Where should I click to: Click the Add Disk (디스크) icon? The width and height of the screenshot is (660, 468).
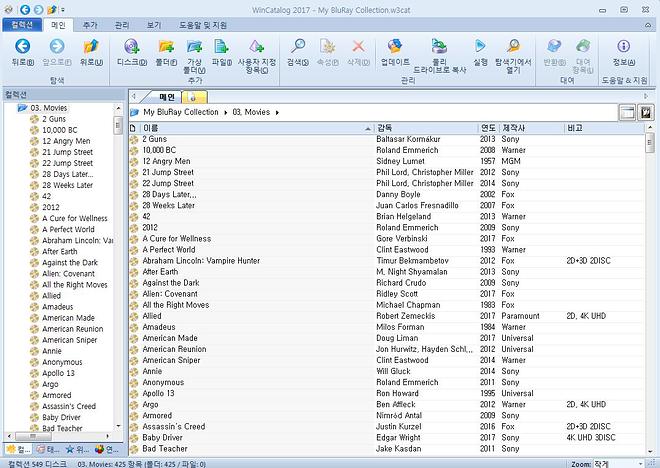click(x=132, y=47)
